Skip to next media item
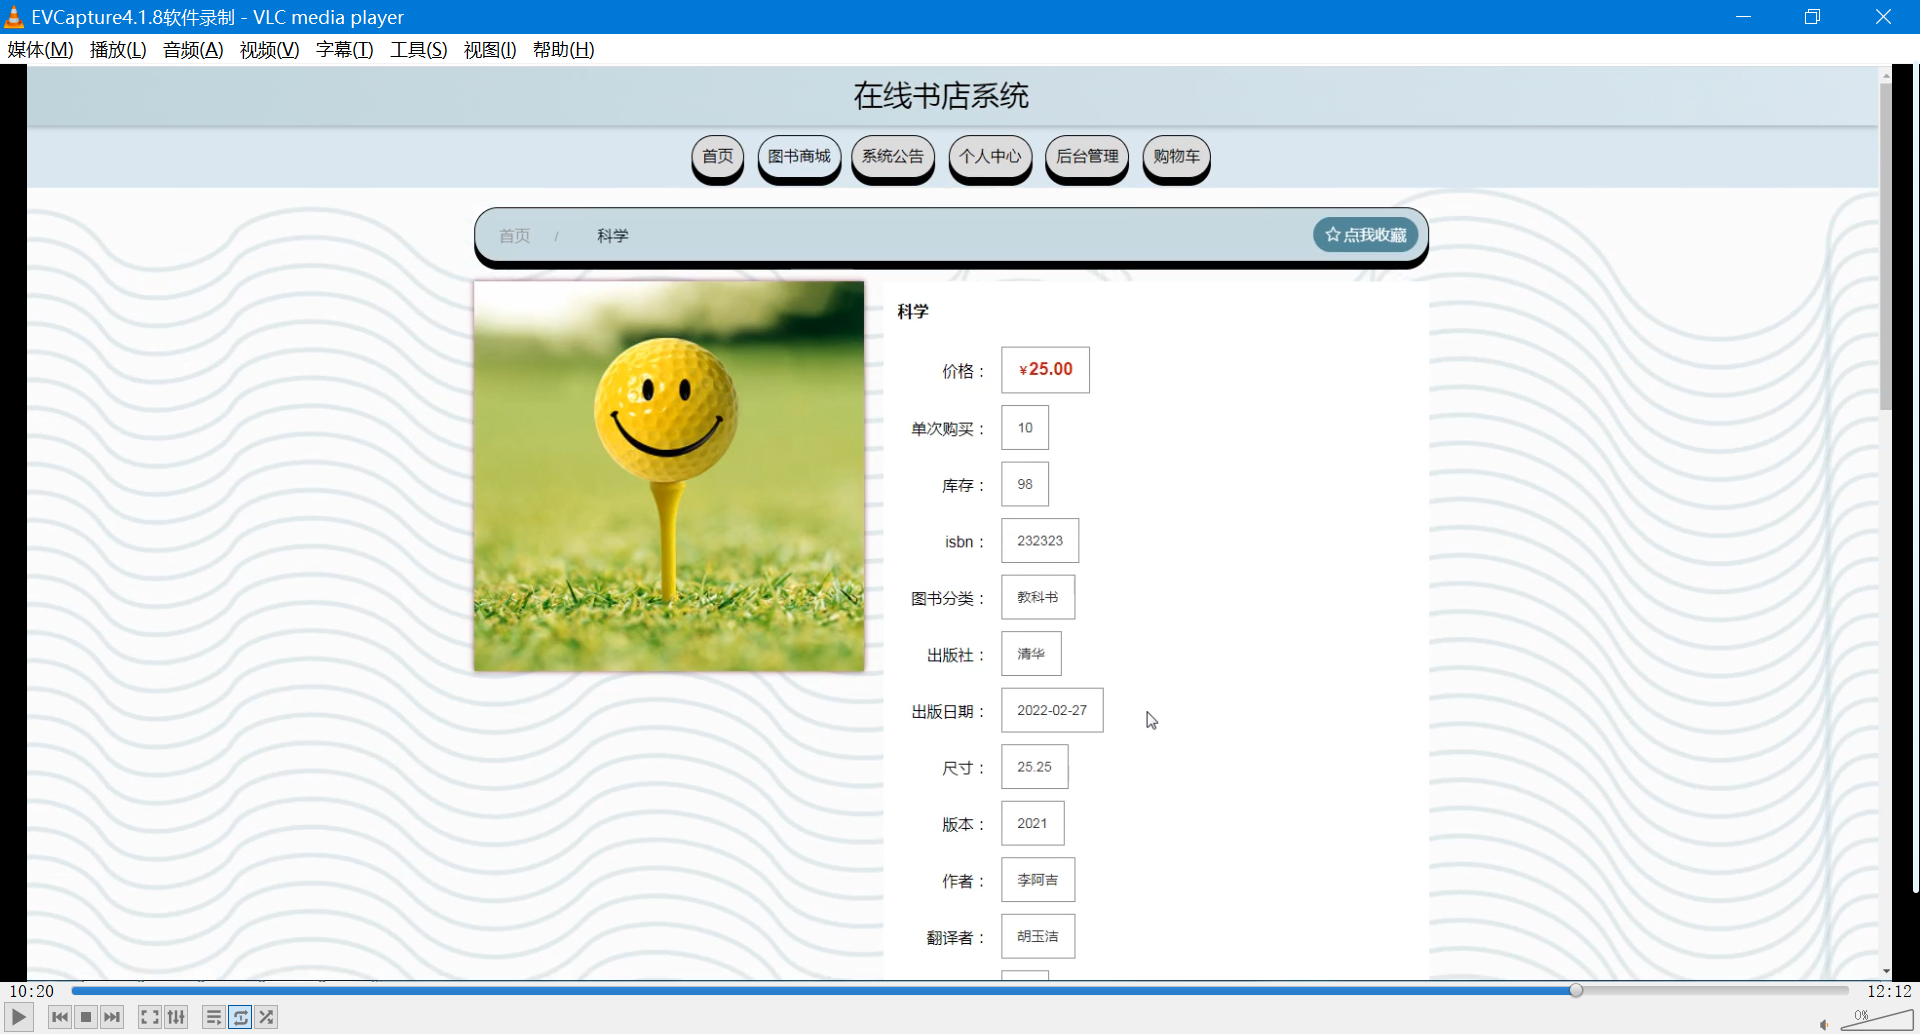This screenshot has width=1920, height=1034. click(x=112, y=1017)
